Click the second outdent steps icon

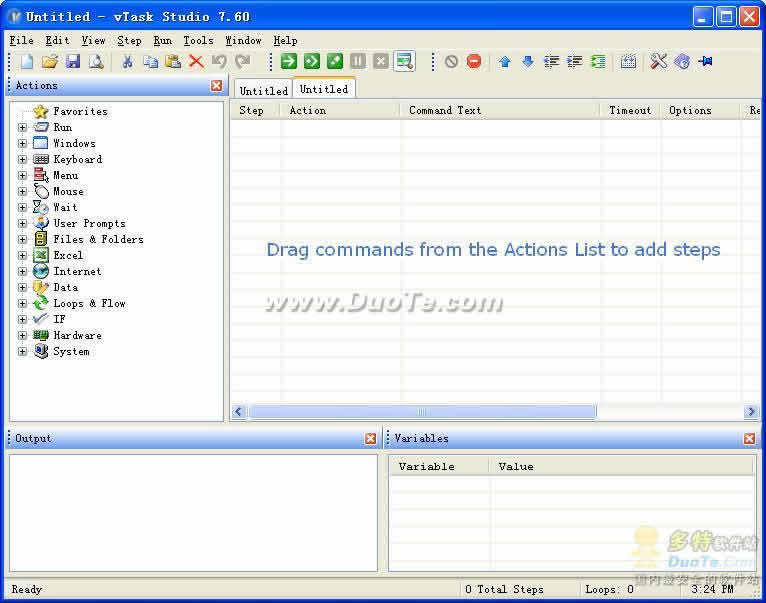(574, 62)
